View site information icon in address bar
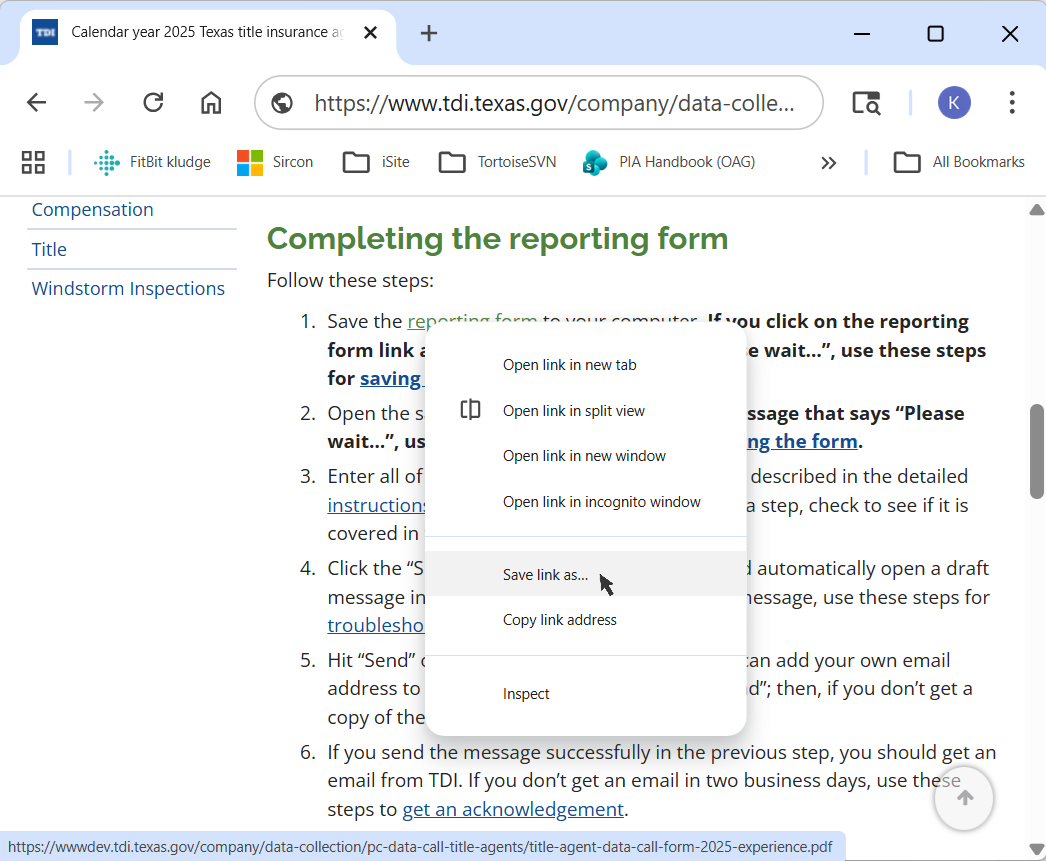The height and width of the screenshot is (861, 1046). point(282,103)
